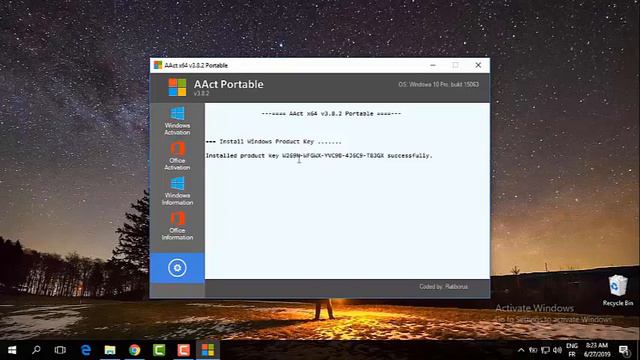Open the Action Center notifications
640x360 pixels.
point(624,350)
